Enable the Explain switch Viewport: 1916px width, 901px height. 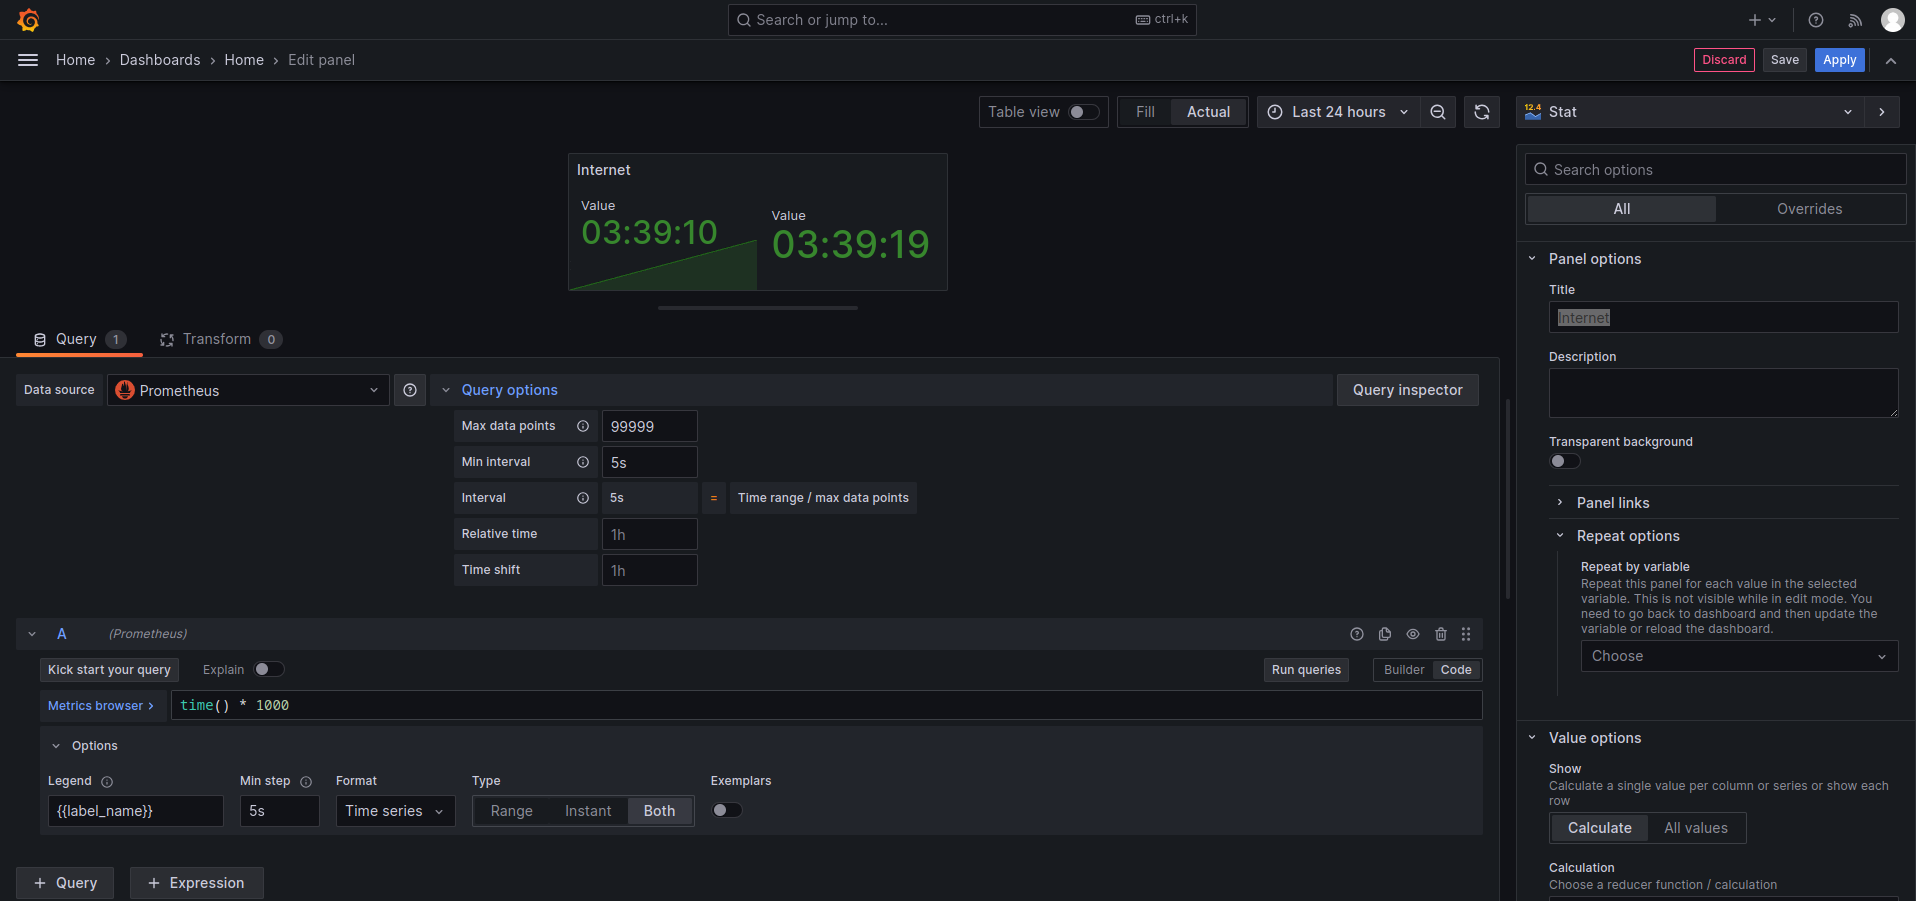point(269,669)
